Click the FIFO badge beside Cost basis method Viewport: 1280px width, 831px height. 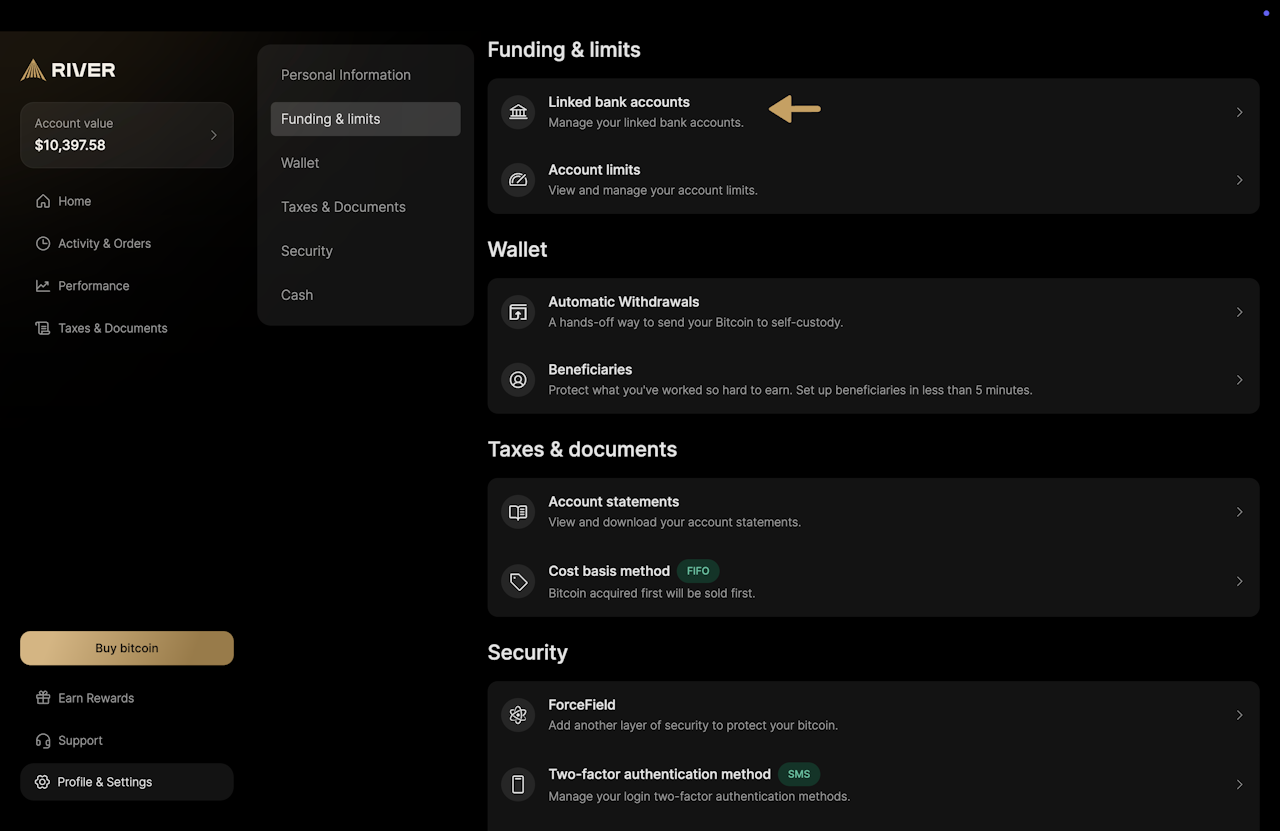tap(698, 571)
